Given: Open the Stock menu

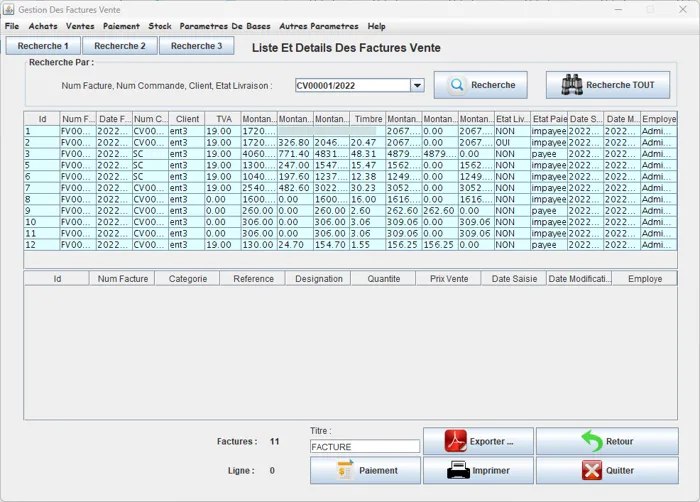Looking at the screenshot, I should point(160,26).
